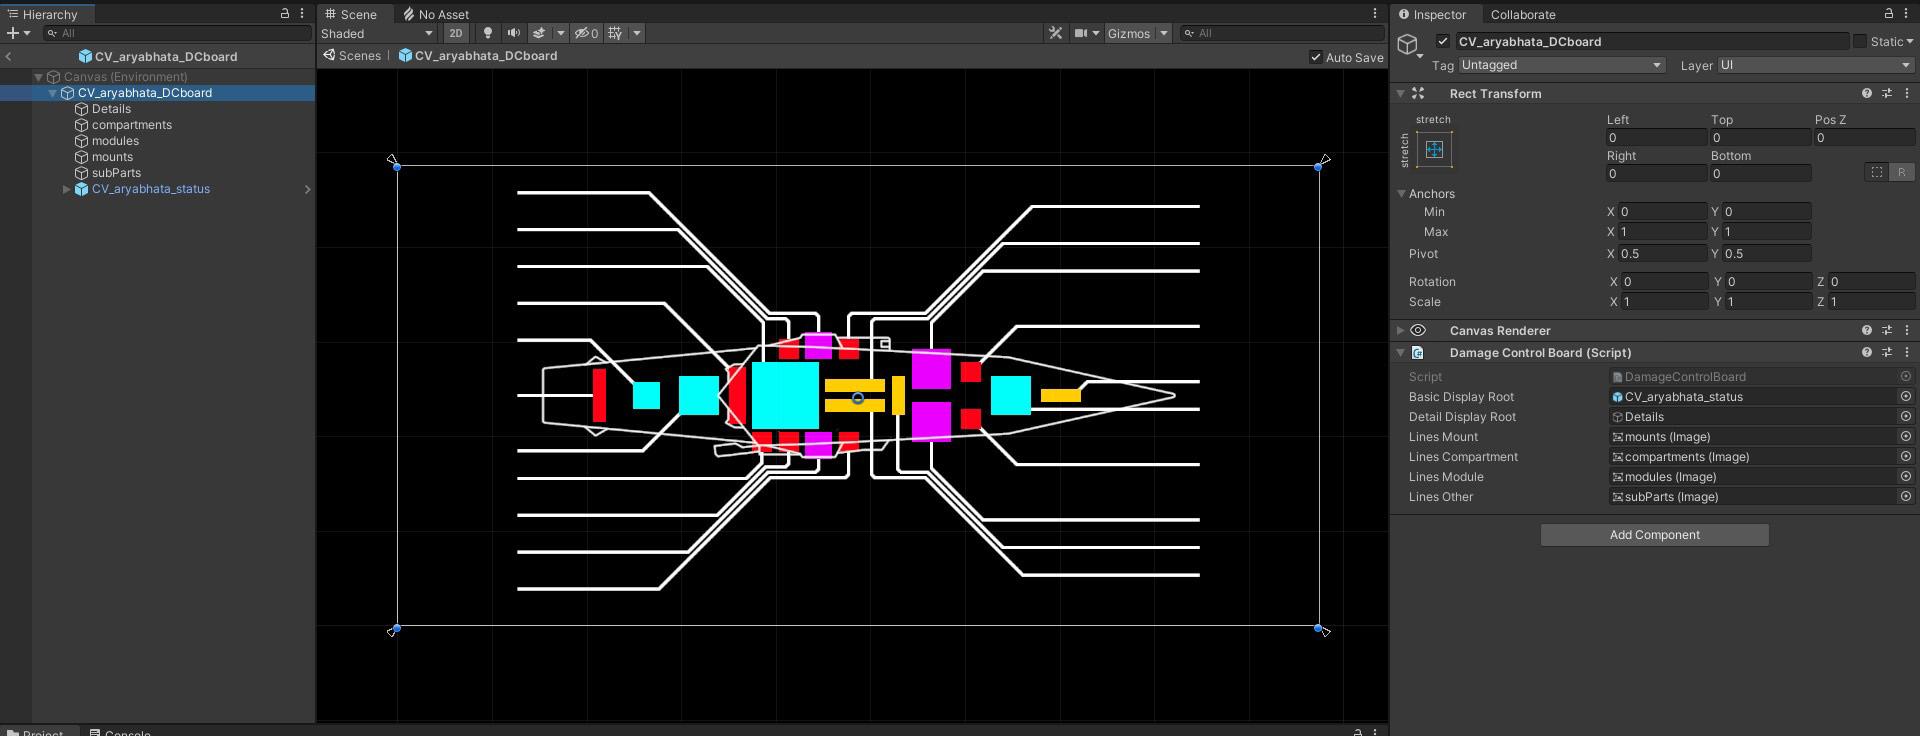
Task: Open Damage Control Board preset settings icon
Action: [x=1887, y=352]
